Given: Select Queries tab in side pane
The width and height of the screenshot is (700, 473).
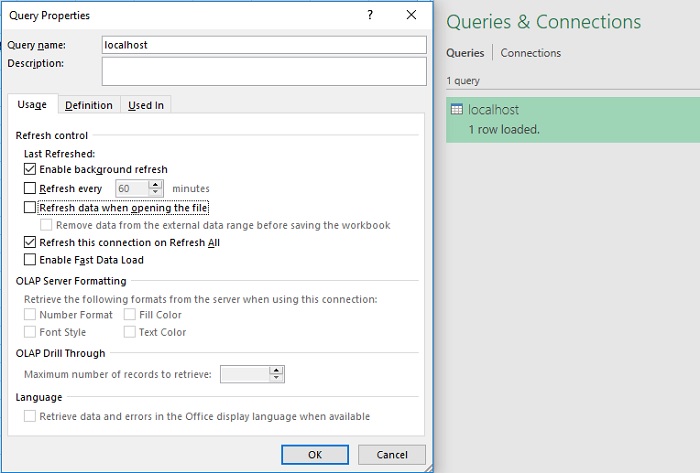Looking at the screenshot, I should (464, 53).
